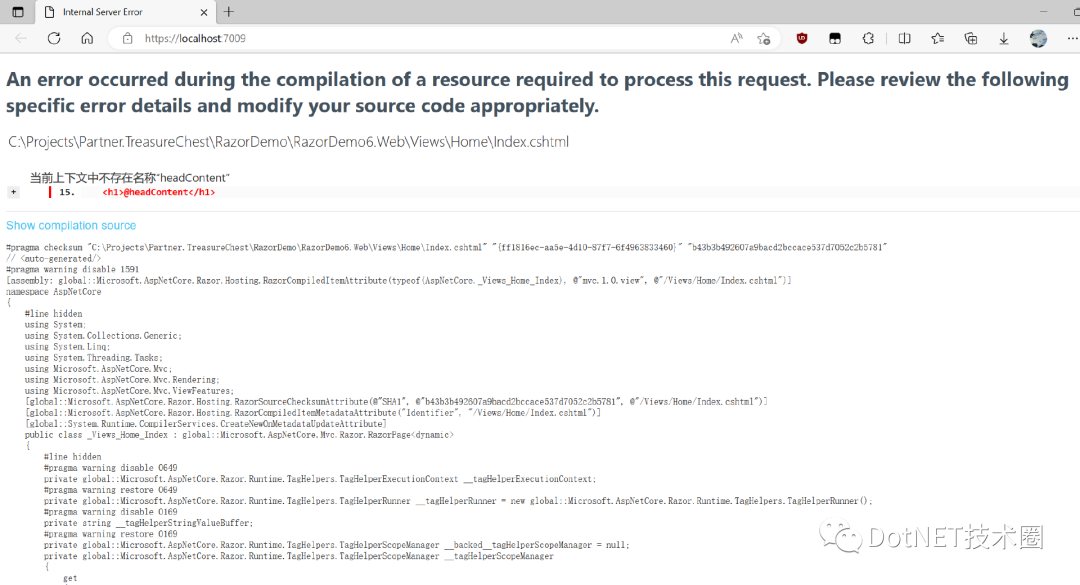Open a new tab with plus button

coord(229,12)
